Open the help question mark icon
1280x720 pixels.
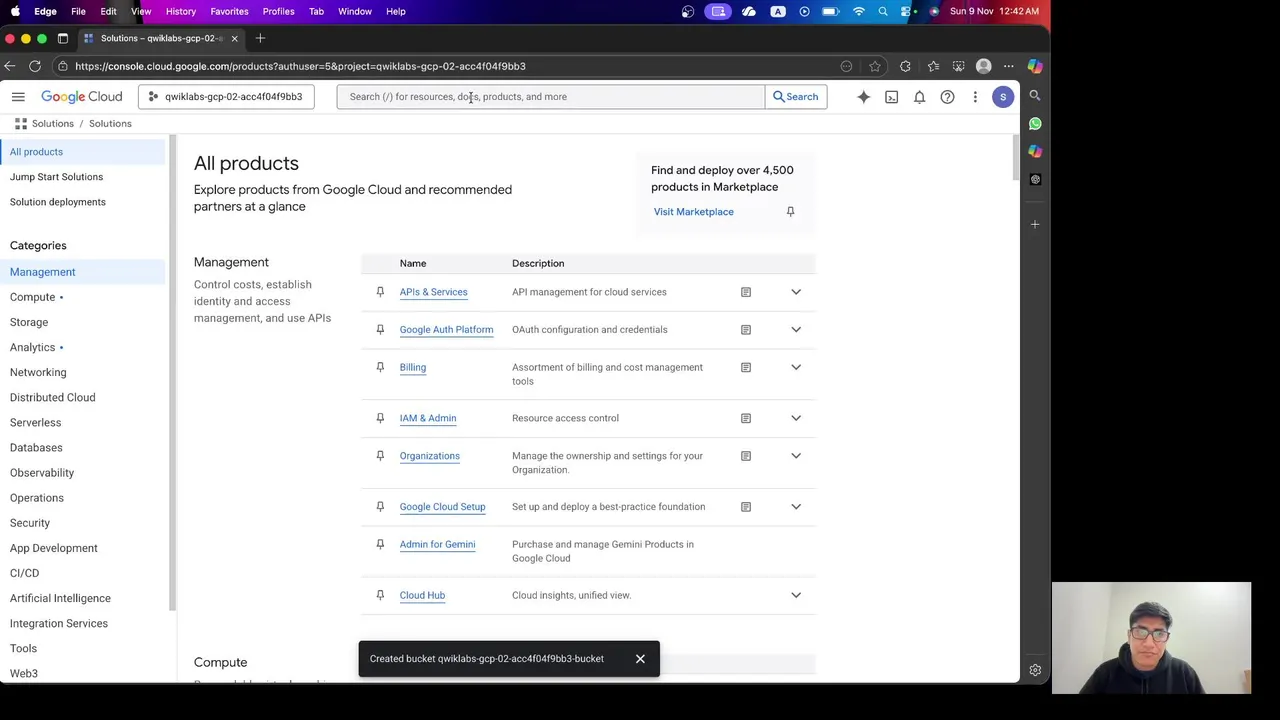tap(947, 97)
